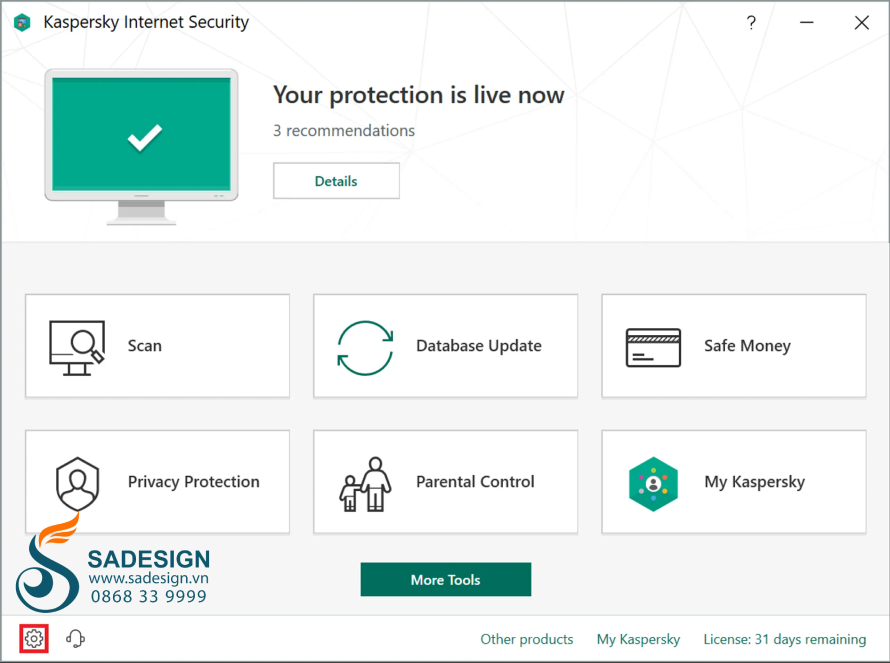Click the My Kaspersky hexagon icon
This screenshot has width=890, height=663.
[x=653, y=484]
